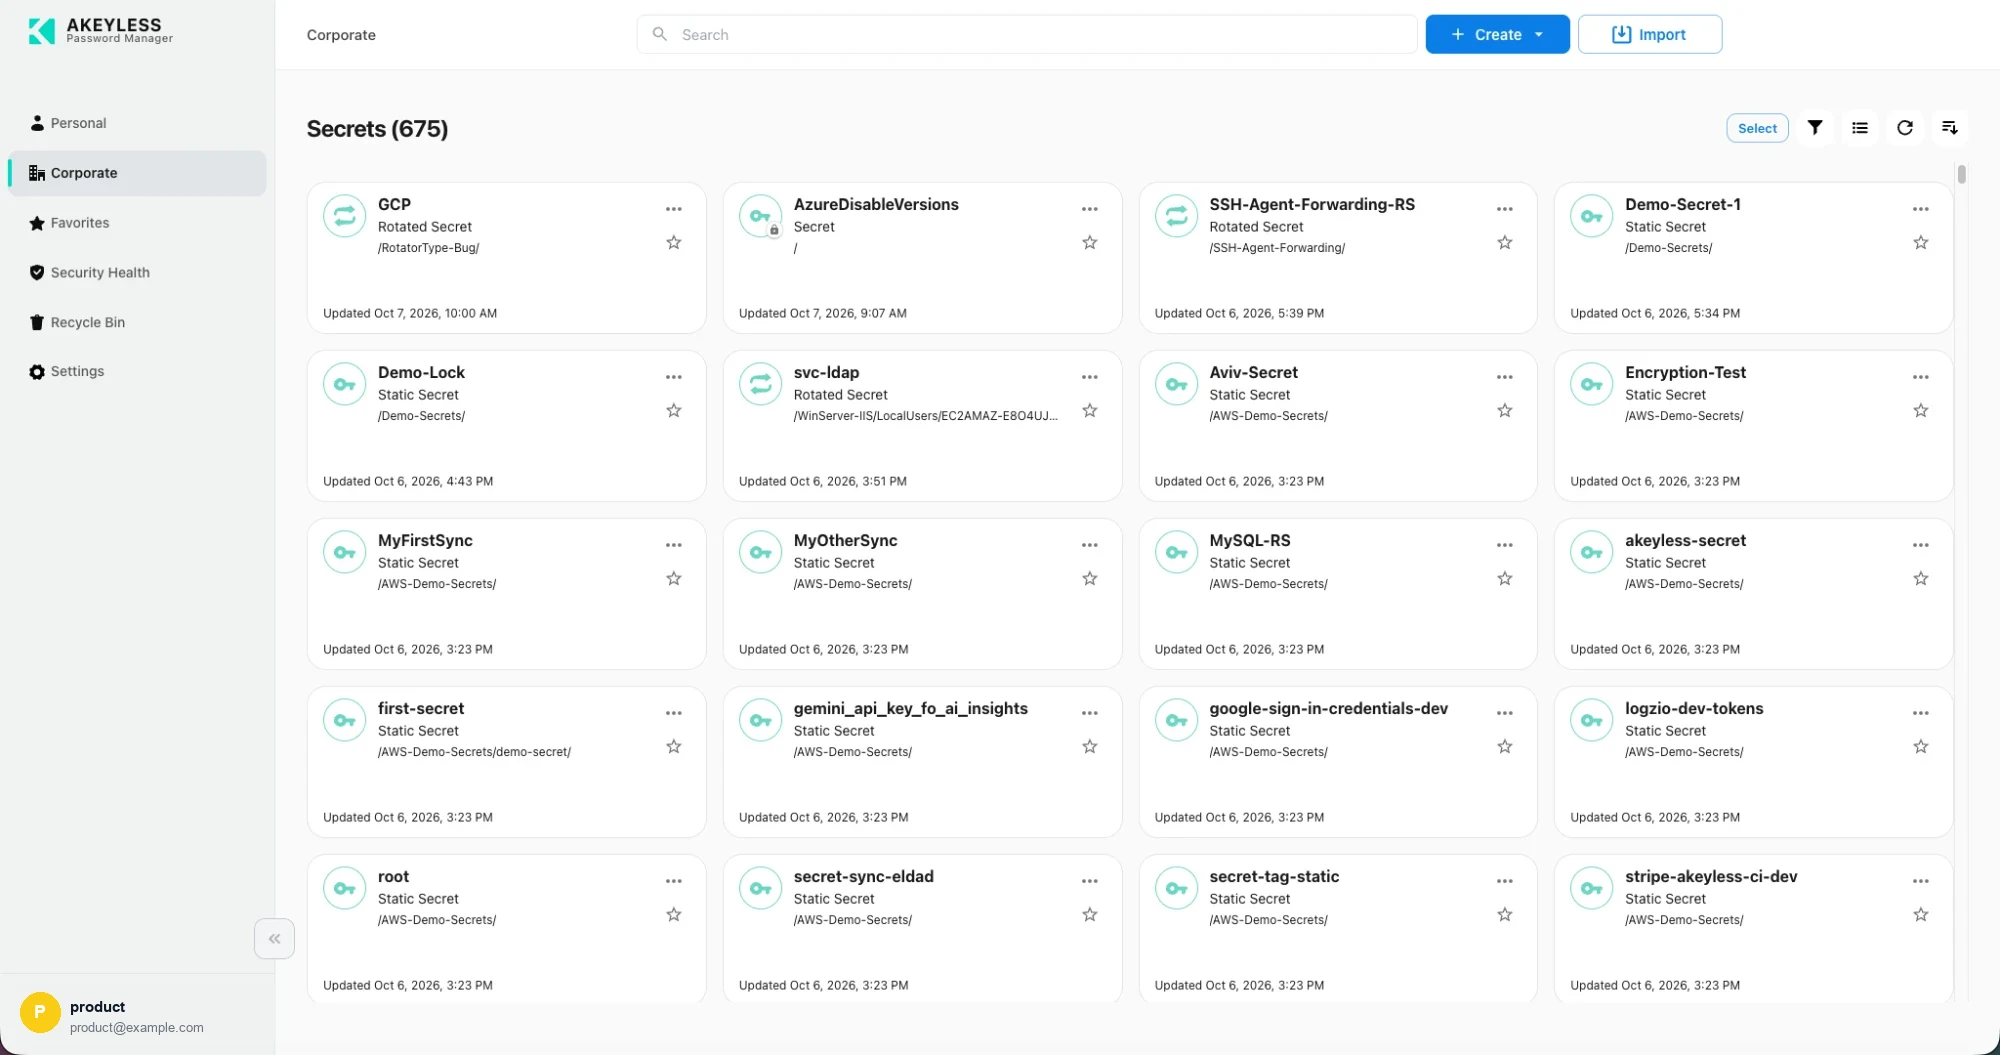Click the stripe-akeyless-ci-dev key icon
This screenshot has height=1055, width=2000.
coord(1591,888)
